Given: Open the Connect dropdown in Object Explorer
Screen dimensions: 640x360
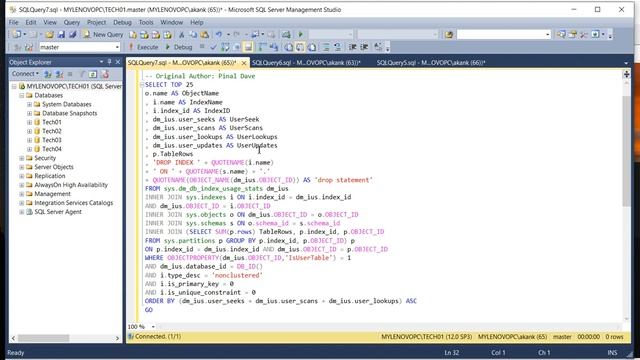Looking at the screenshot, I should click(x=25, y=74).
